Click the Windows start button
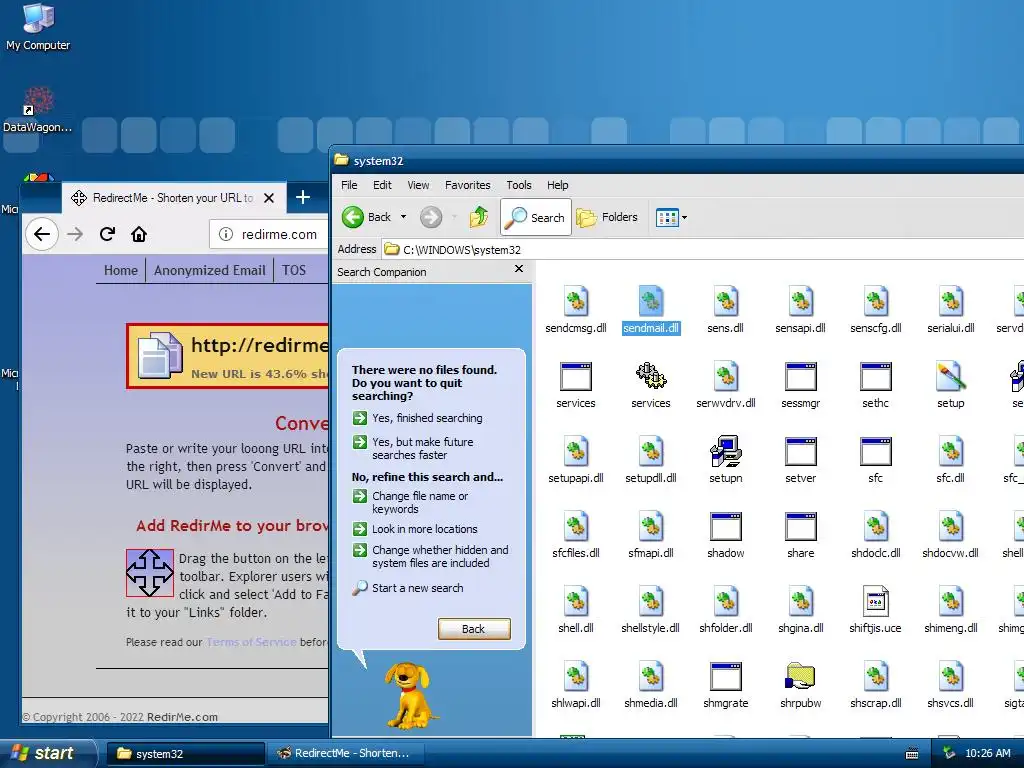Viewport: 1024px width, 768px height. [x=47, y=753]
